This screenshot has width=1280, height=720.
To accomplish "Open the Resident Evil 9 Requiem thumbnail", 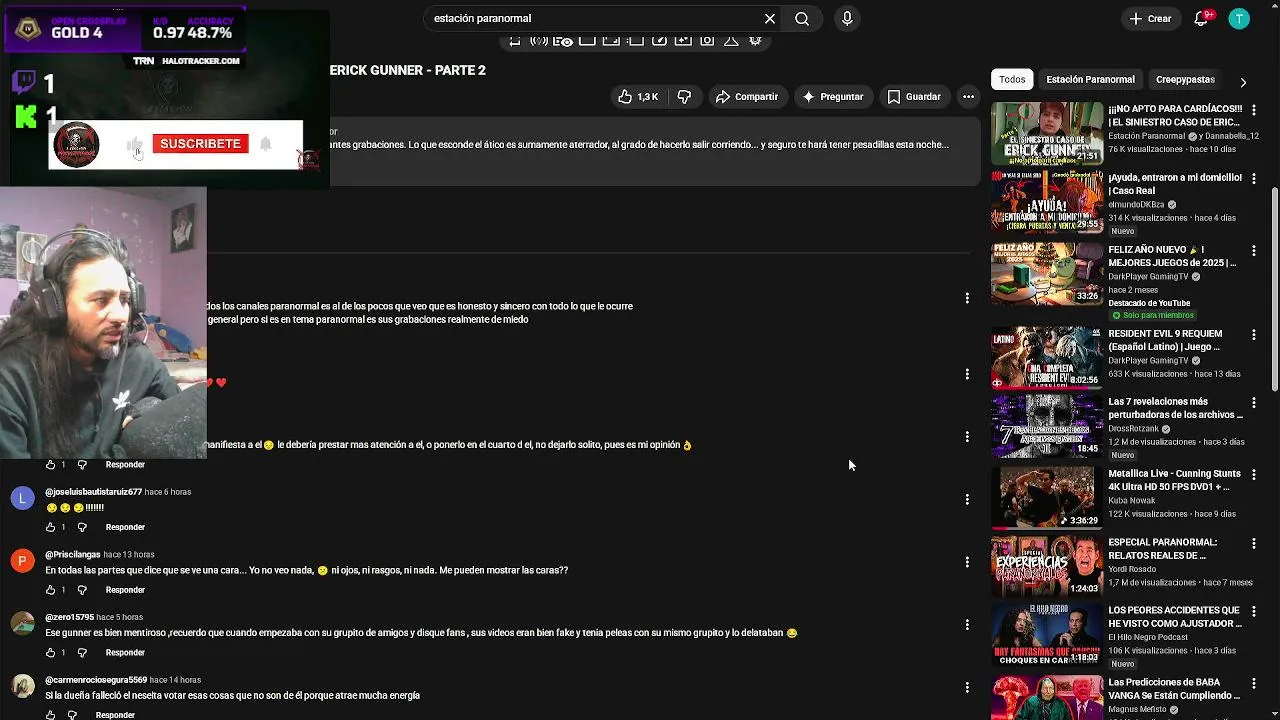I will pyautogui.click(x=1047, y=357).
